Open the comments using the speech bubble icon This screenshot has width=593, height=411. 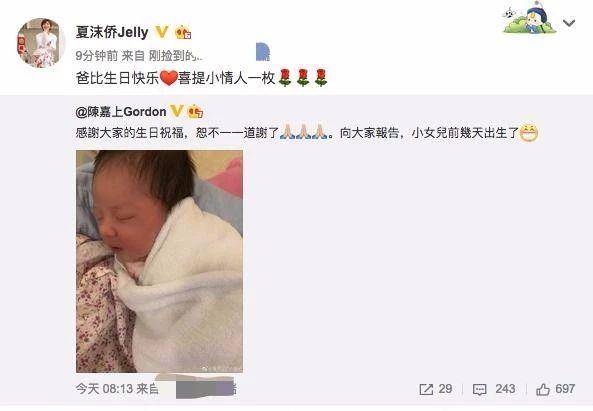[480, 389]
